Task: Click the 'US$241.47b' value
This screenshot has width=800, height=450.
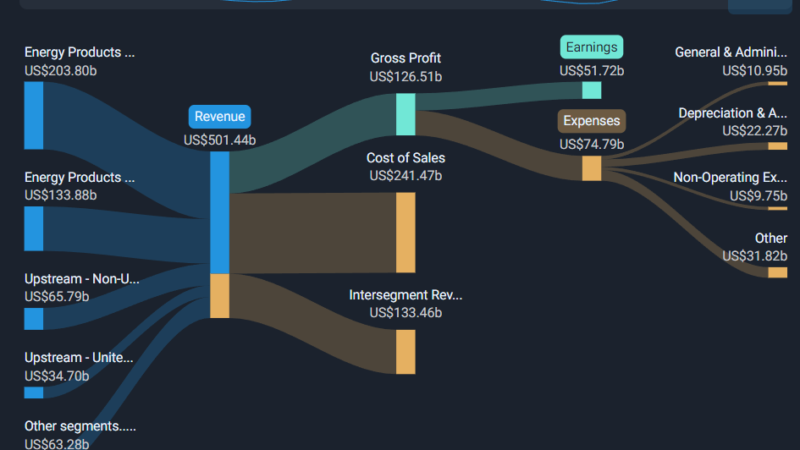Action: pyautogui.click(x=406, y=176)
